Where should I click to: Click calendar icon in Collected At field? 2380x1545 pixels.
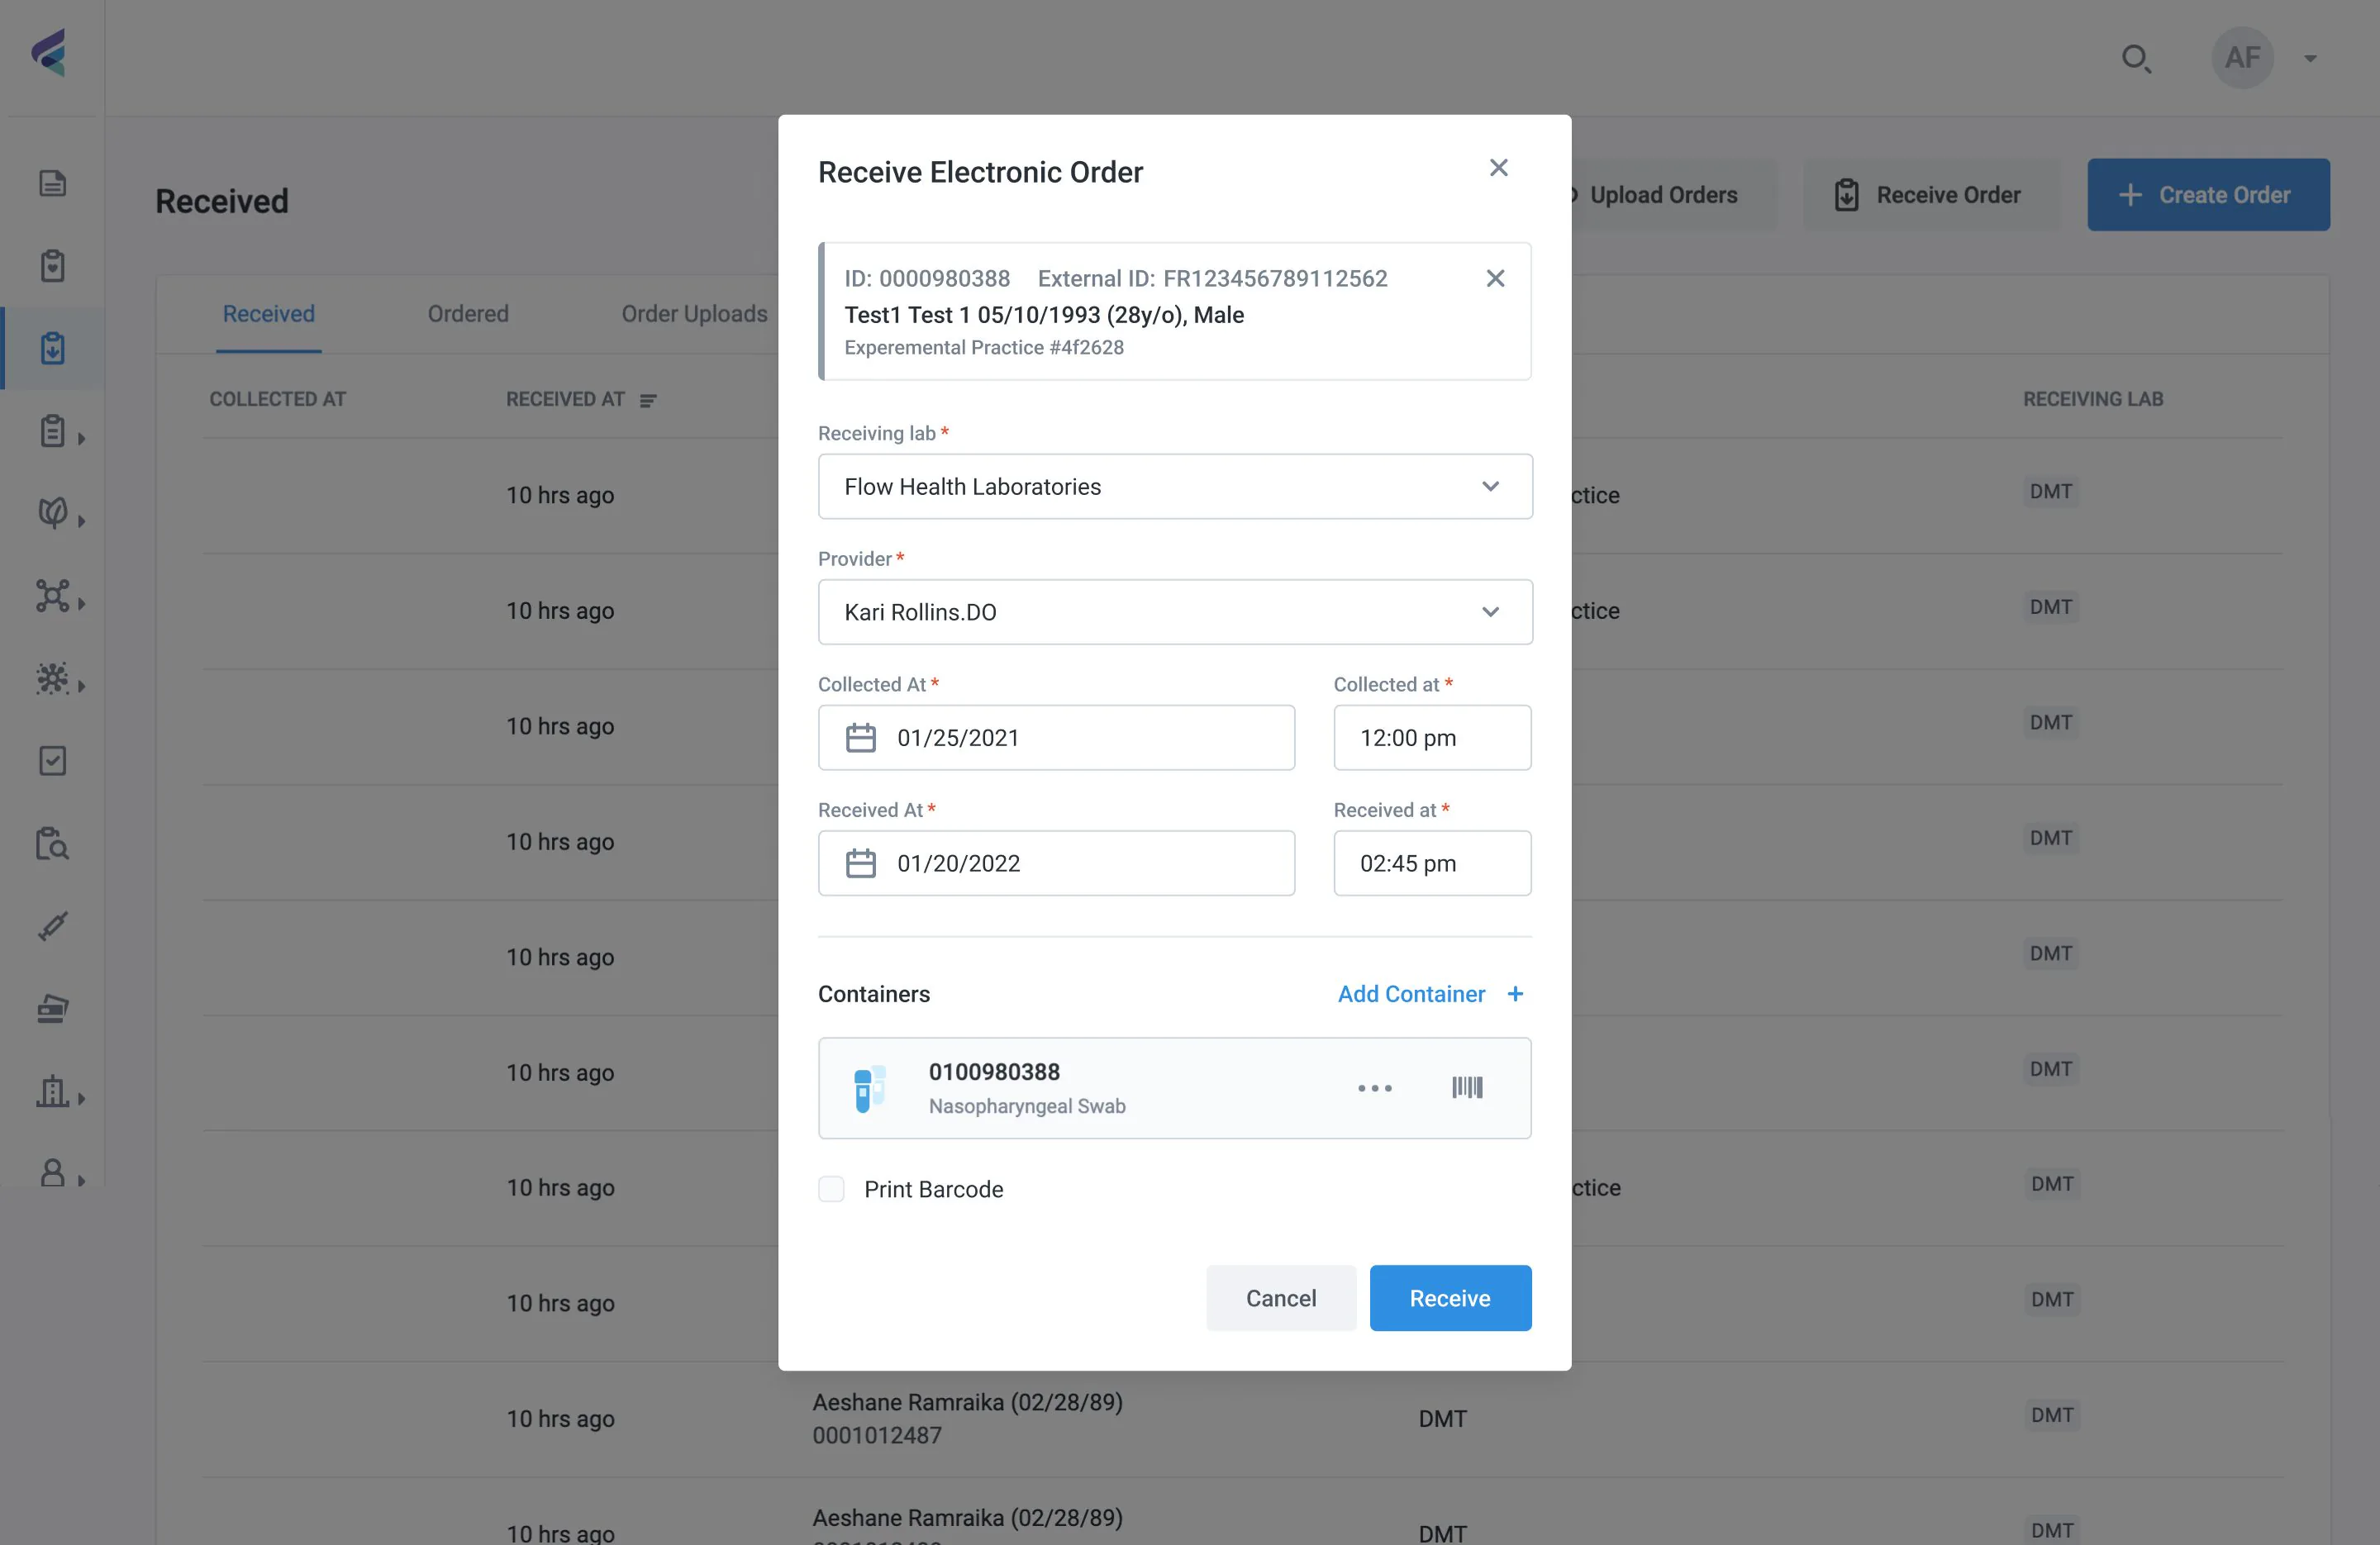pyautogui.click(x=860, y=738)
